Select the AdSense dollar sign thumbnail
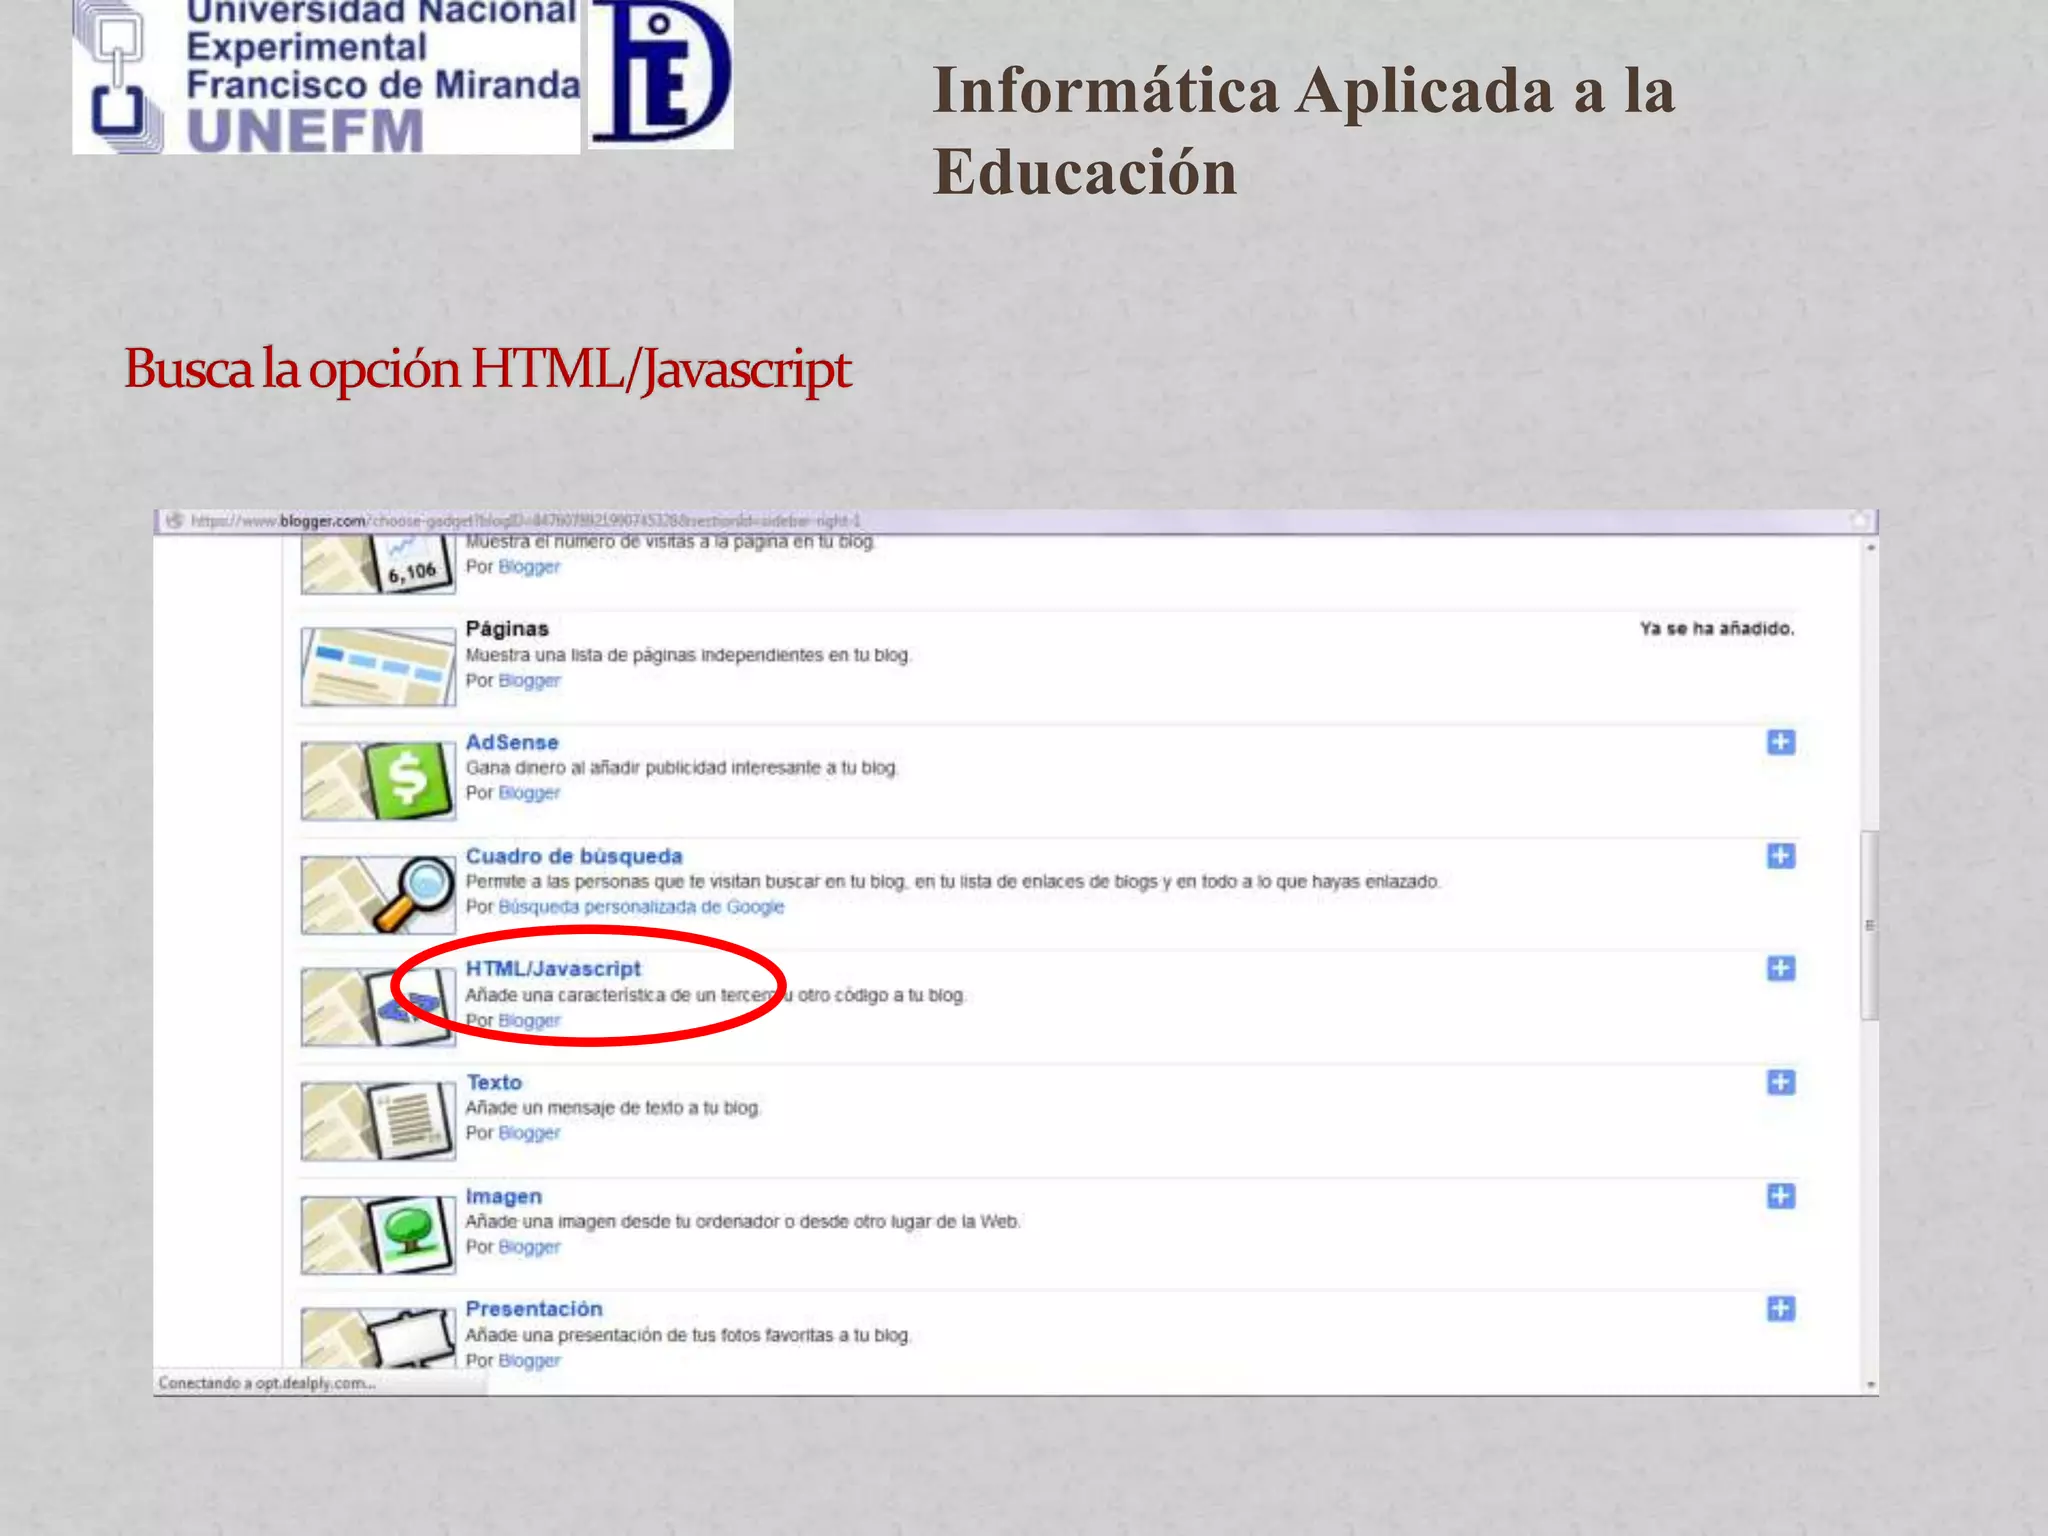Viewport: 2048px width, 1536px height. pyautogui.click(x=378, y=781)
